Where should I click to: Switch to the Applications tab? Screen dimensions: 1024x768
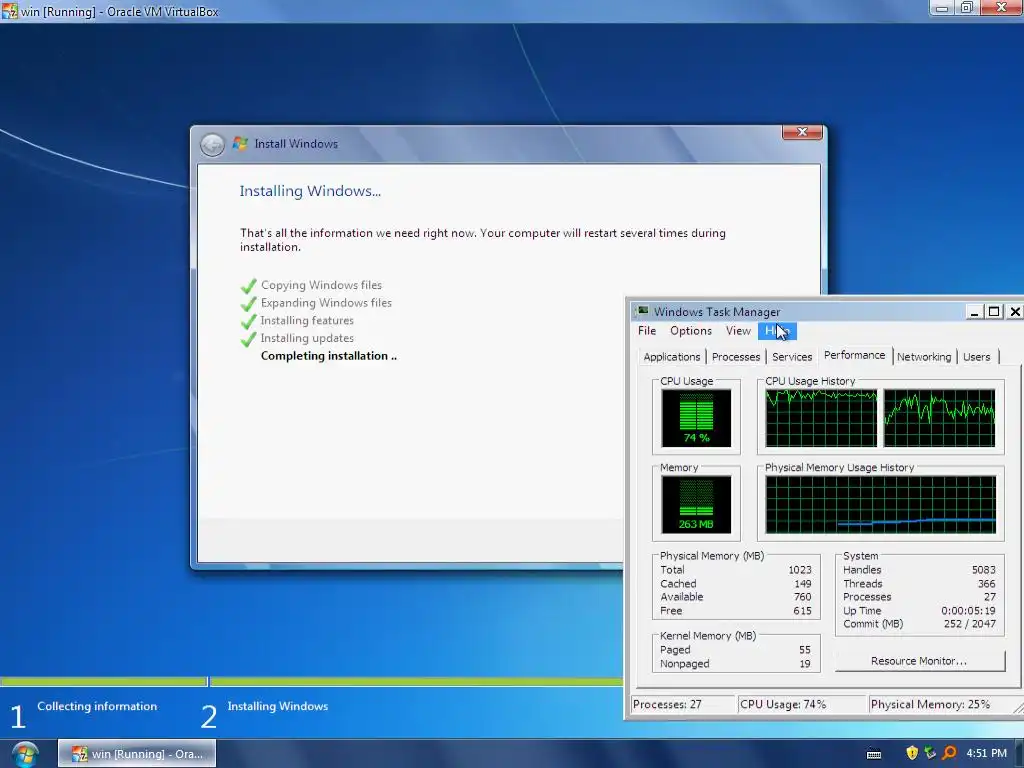tap(671, 357)
